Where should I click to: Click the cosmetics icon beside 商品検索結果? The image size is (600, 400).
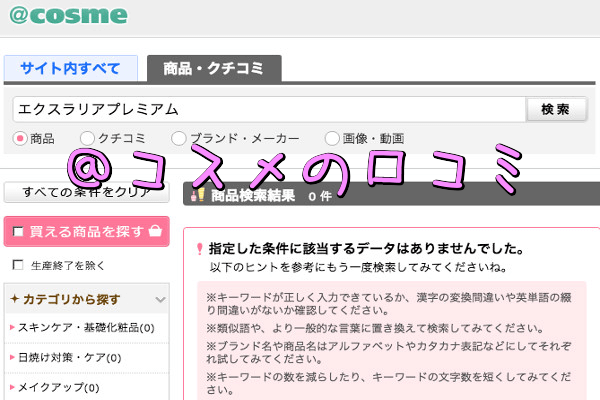tap(198, 195)
